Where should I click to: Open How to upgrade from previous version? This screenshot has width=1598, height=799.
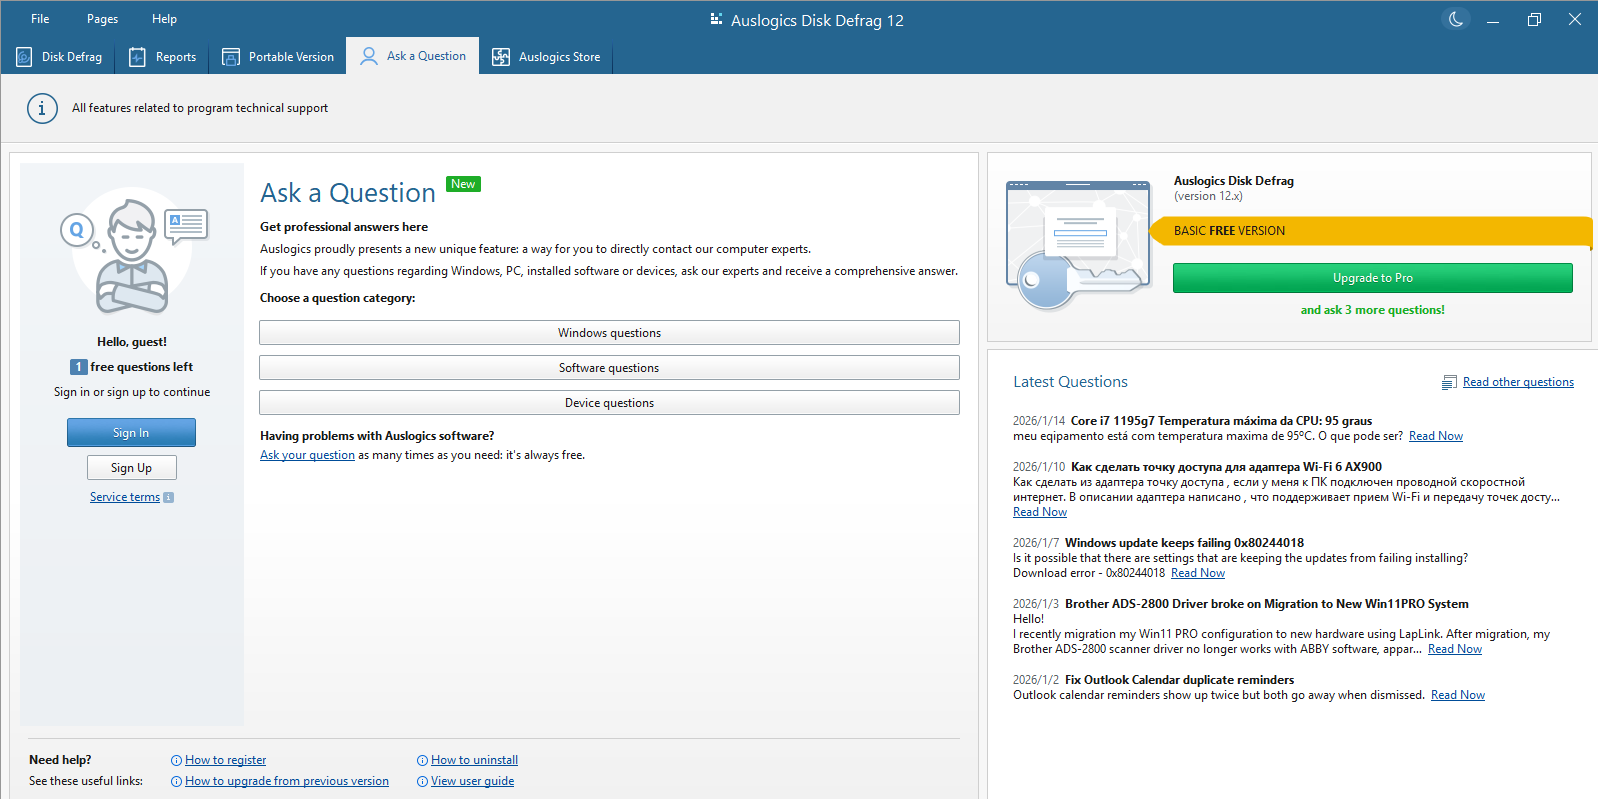pyautogui.click(x=287, y=781)
